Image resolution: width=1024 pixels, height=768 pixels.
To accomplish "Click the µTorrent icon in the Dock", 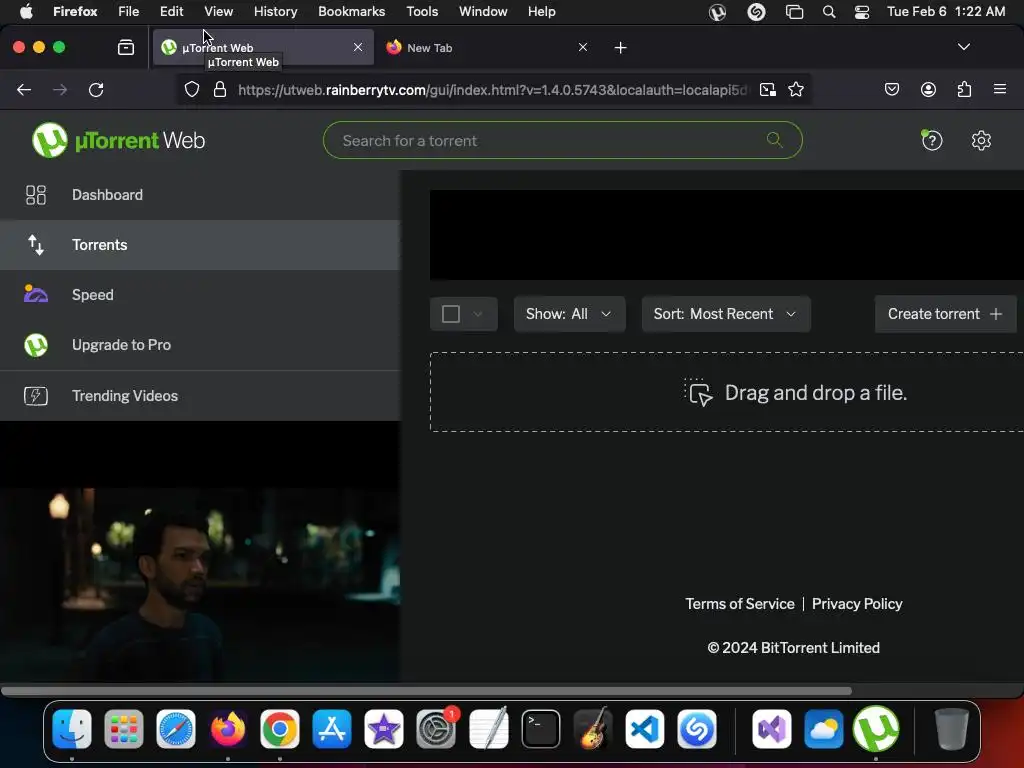I will tap(876, 729).
